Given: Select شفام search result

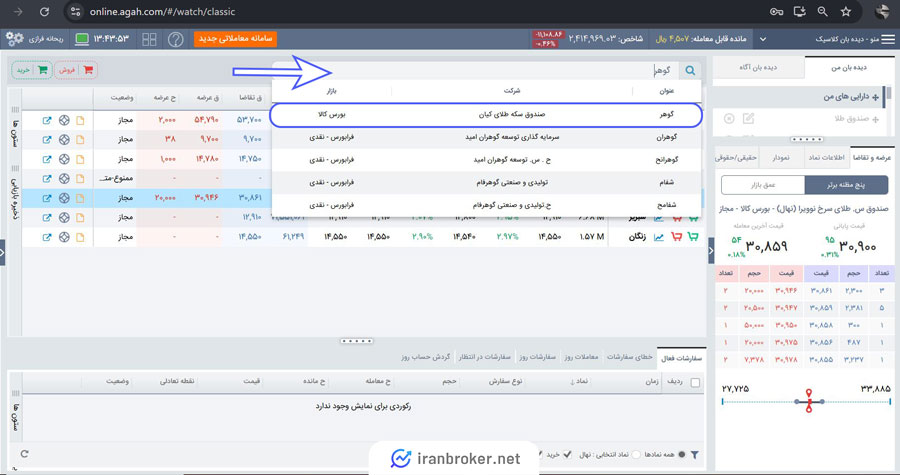Looking at the screenshot, I should point(486,182).
